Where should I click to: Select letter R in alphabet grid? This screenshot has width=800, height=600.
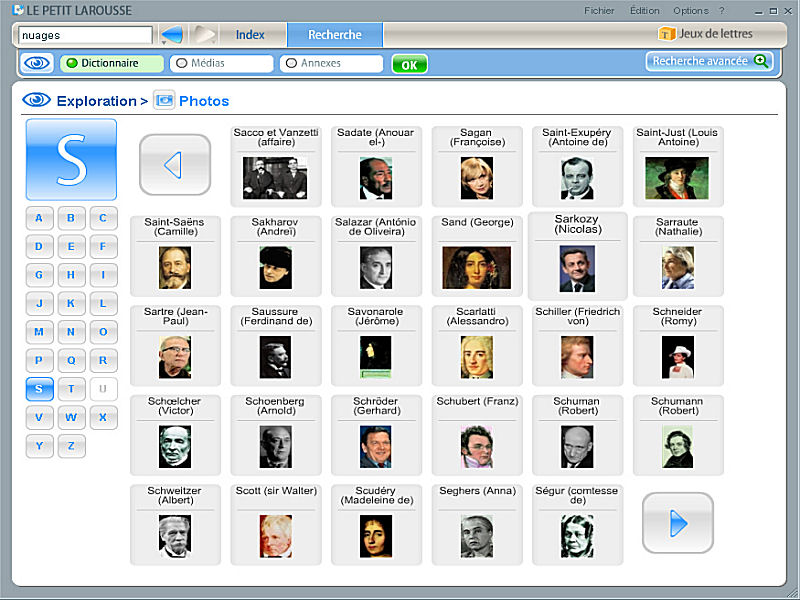(103, 361)
